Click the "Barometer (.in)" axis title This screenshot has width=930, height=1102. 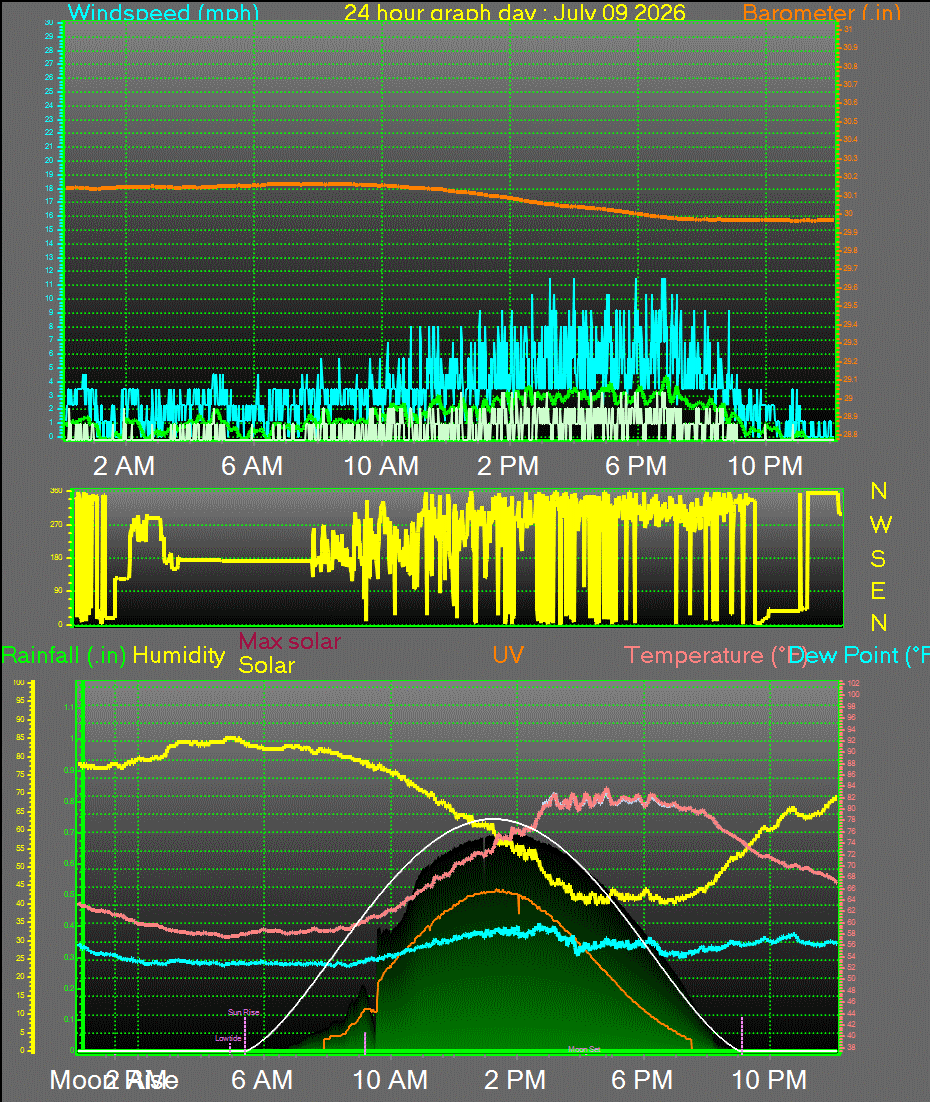coord(821,12)
